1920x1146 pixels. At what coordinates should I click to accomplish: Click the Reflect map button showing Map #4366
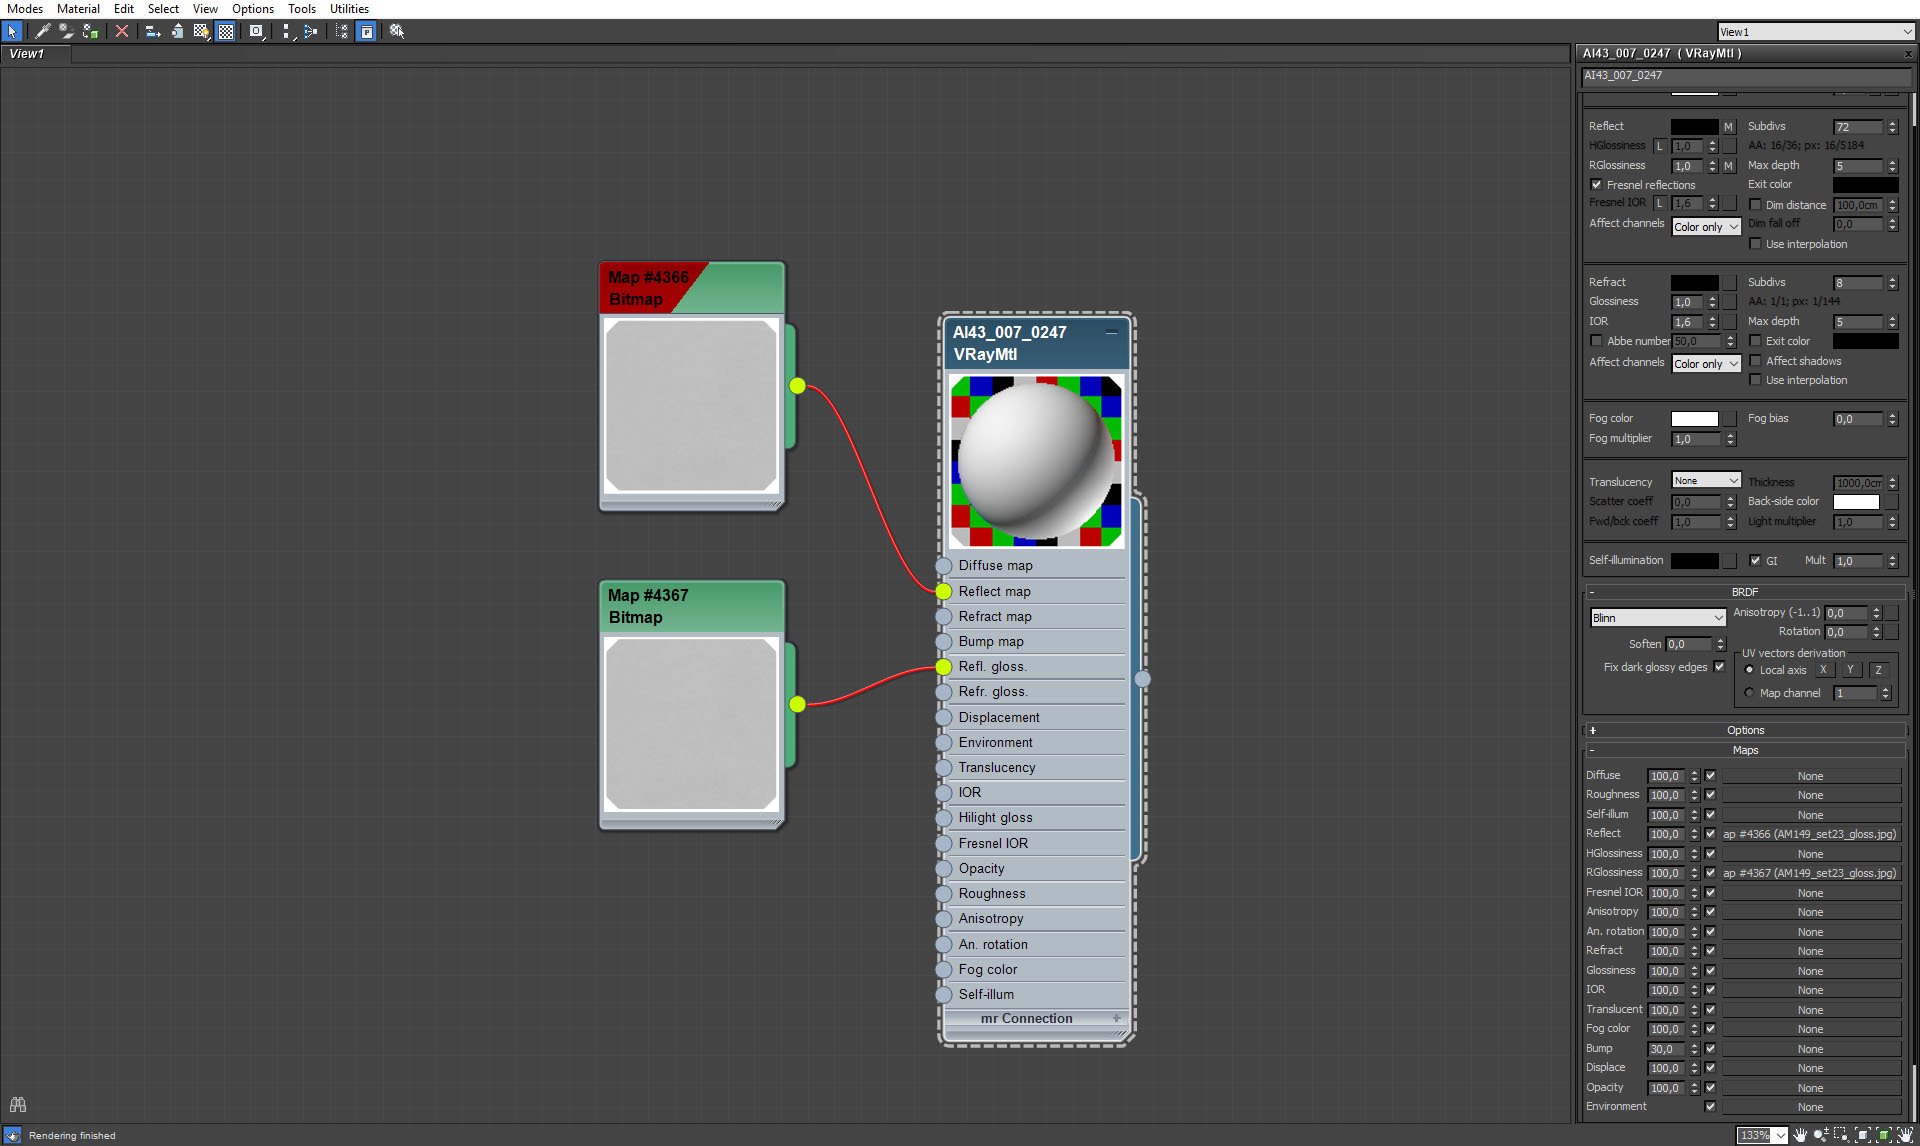(x=1810, y=834)
